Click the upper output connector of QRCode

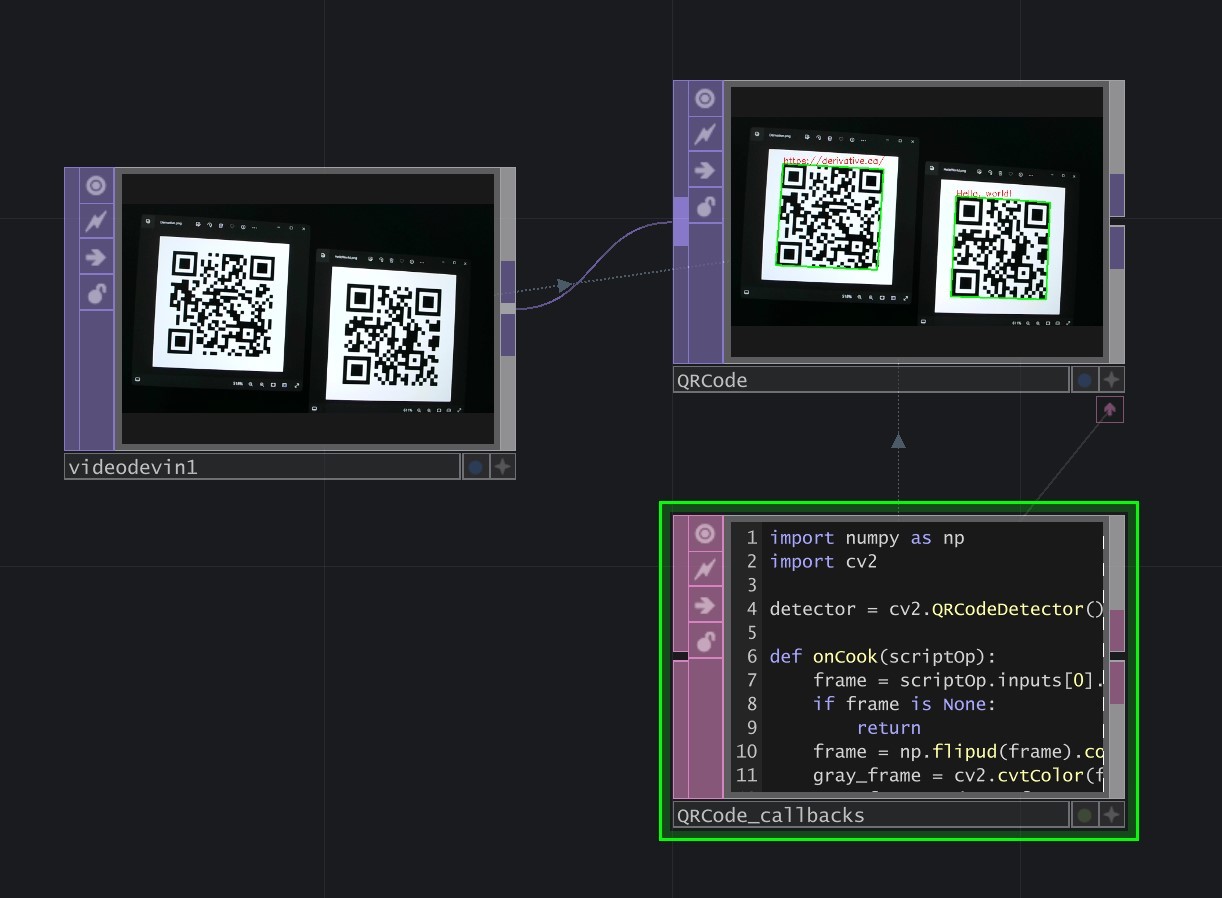[1117, 195]
